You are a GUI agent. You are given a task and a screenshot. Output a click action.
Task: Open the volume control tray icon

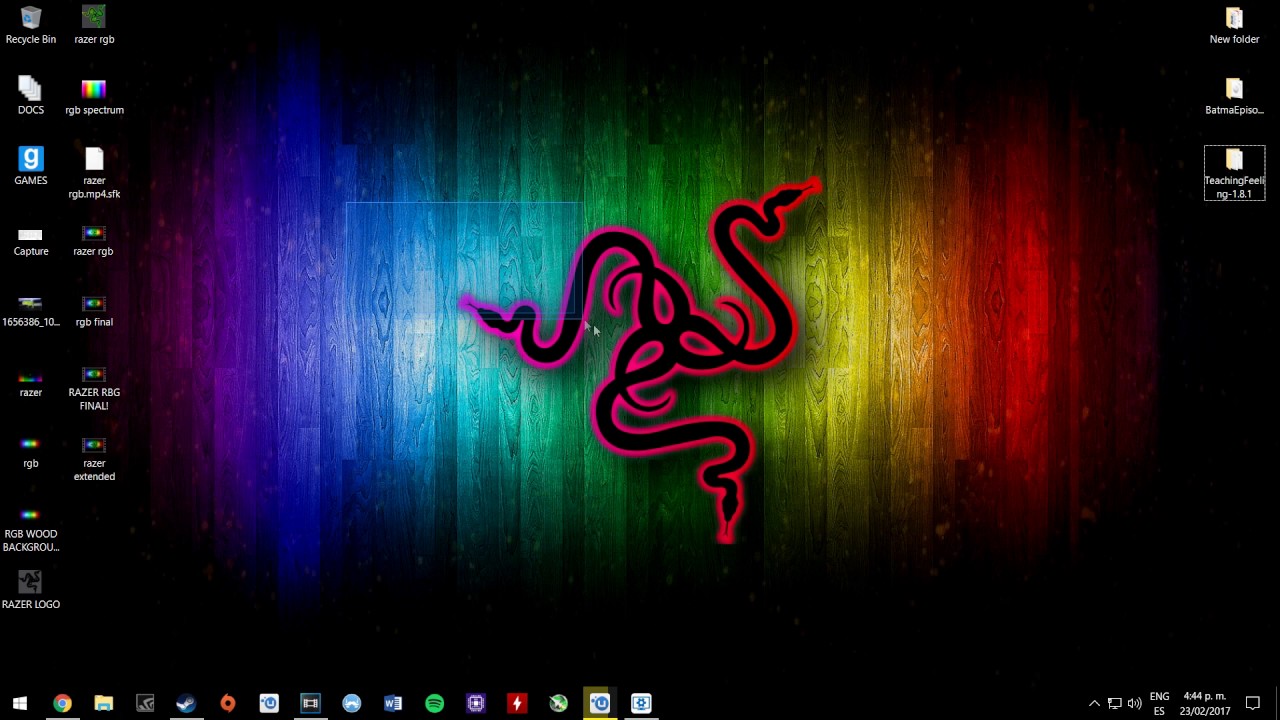coord(1134,703)
